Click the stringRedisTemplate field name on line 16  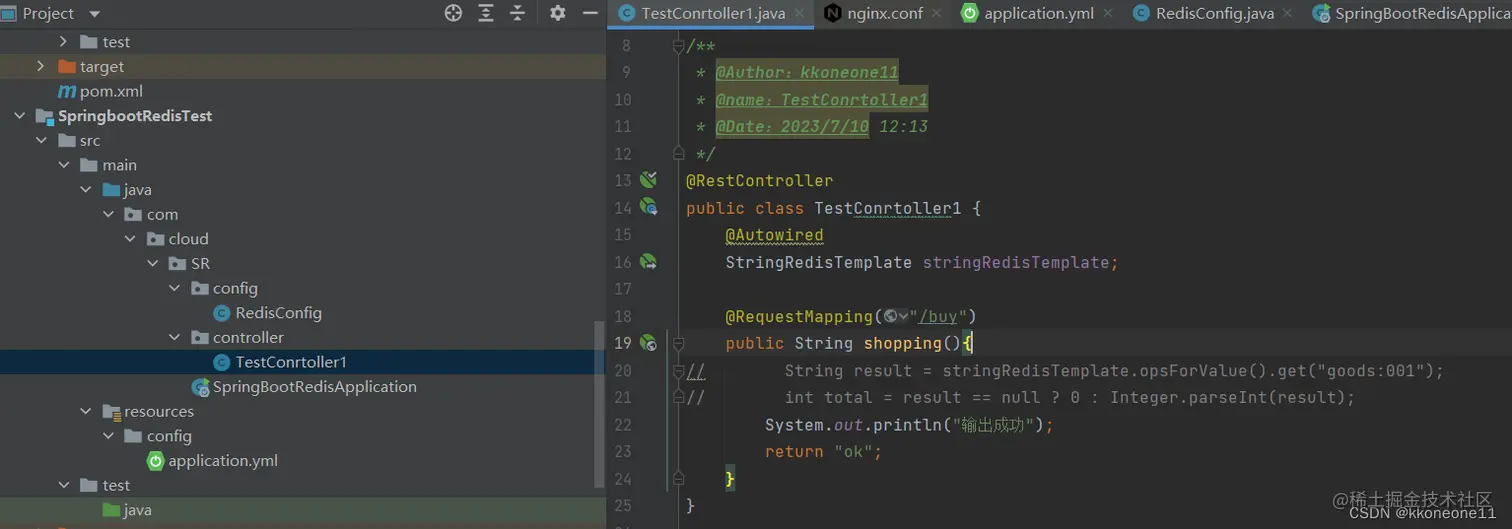point(1016,262)
